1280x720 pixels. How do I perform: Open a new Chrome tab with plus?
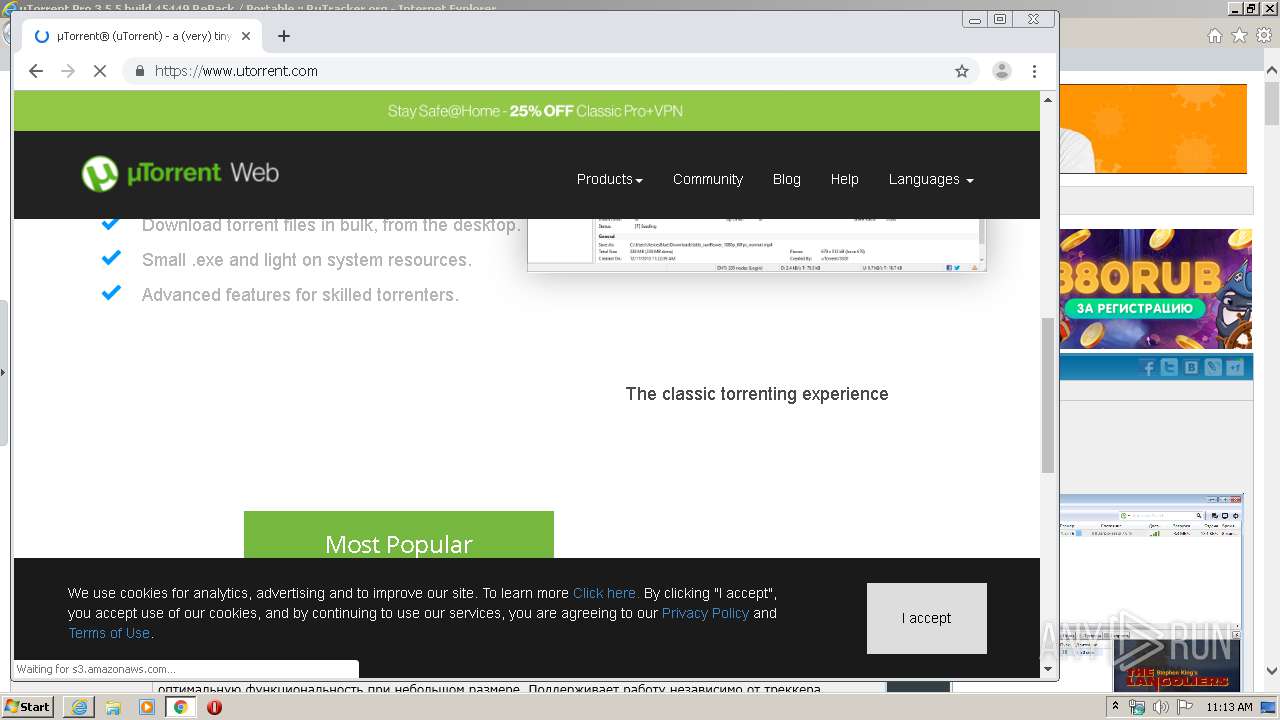coord(284,36)
